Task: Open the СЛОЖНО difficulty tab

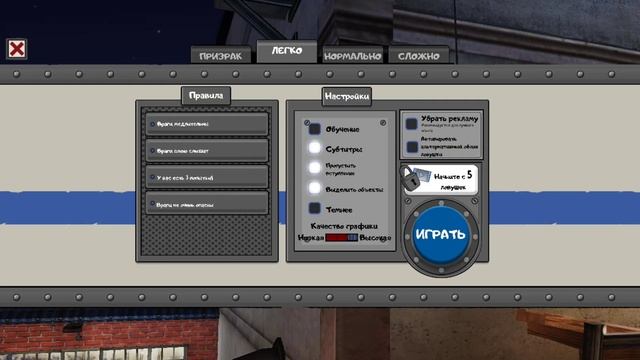Action: pyautogui.click(x=419, y=56)
